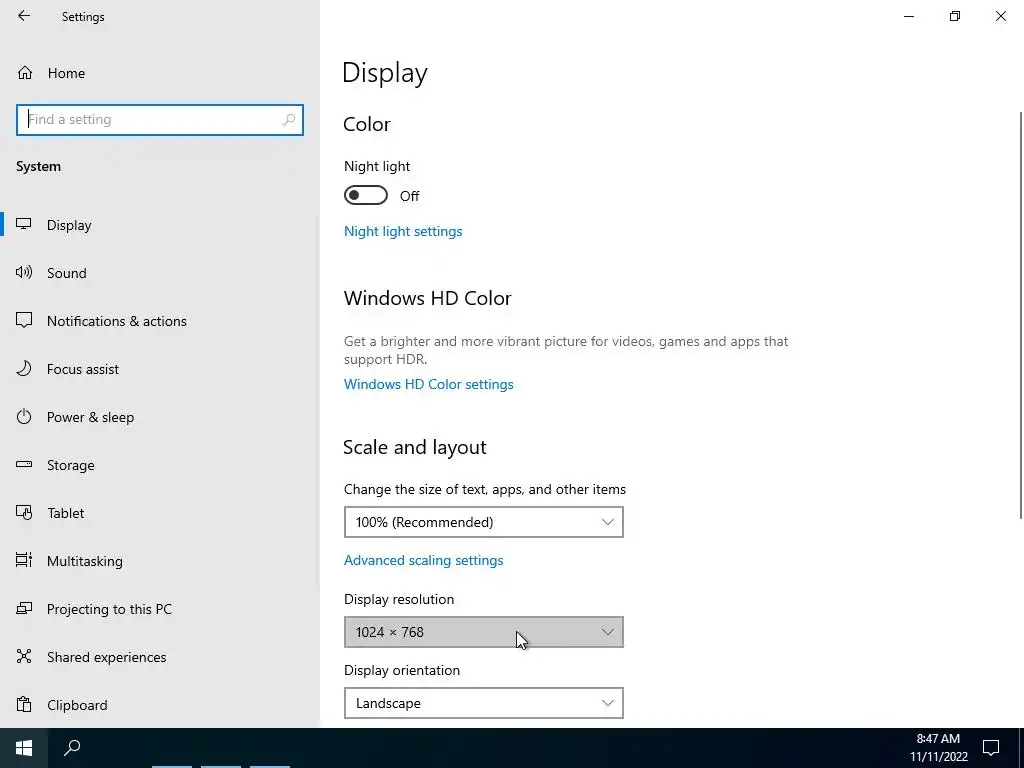Image resolution: width=1024 pixels, height=768 pixels.
Task: Click the back arrow in Settings
Action: coord(24,16)
